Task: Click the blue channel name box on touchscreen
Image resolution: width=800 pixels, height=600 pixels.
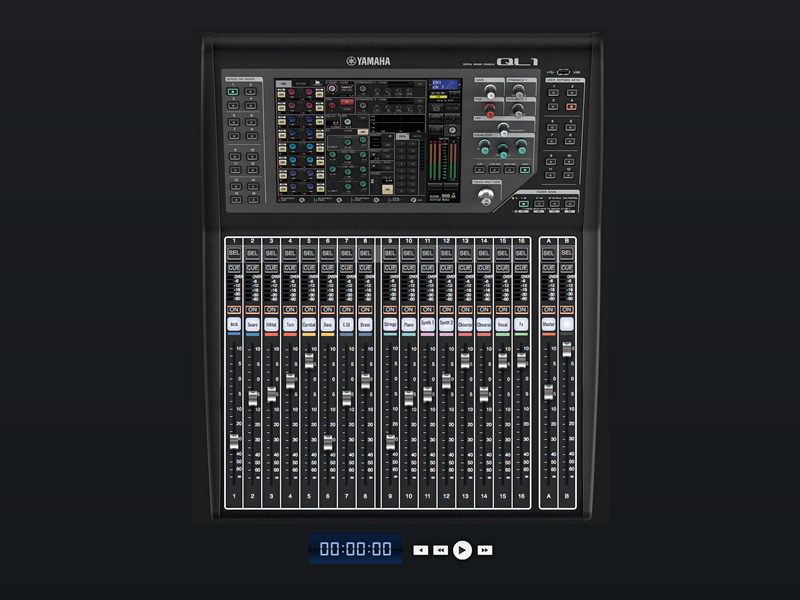Action: (444, 85)
